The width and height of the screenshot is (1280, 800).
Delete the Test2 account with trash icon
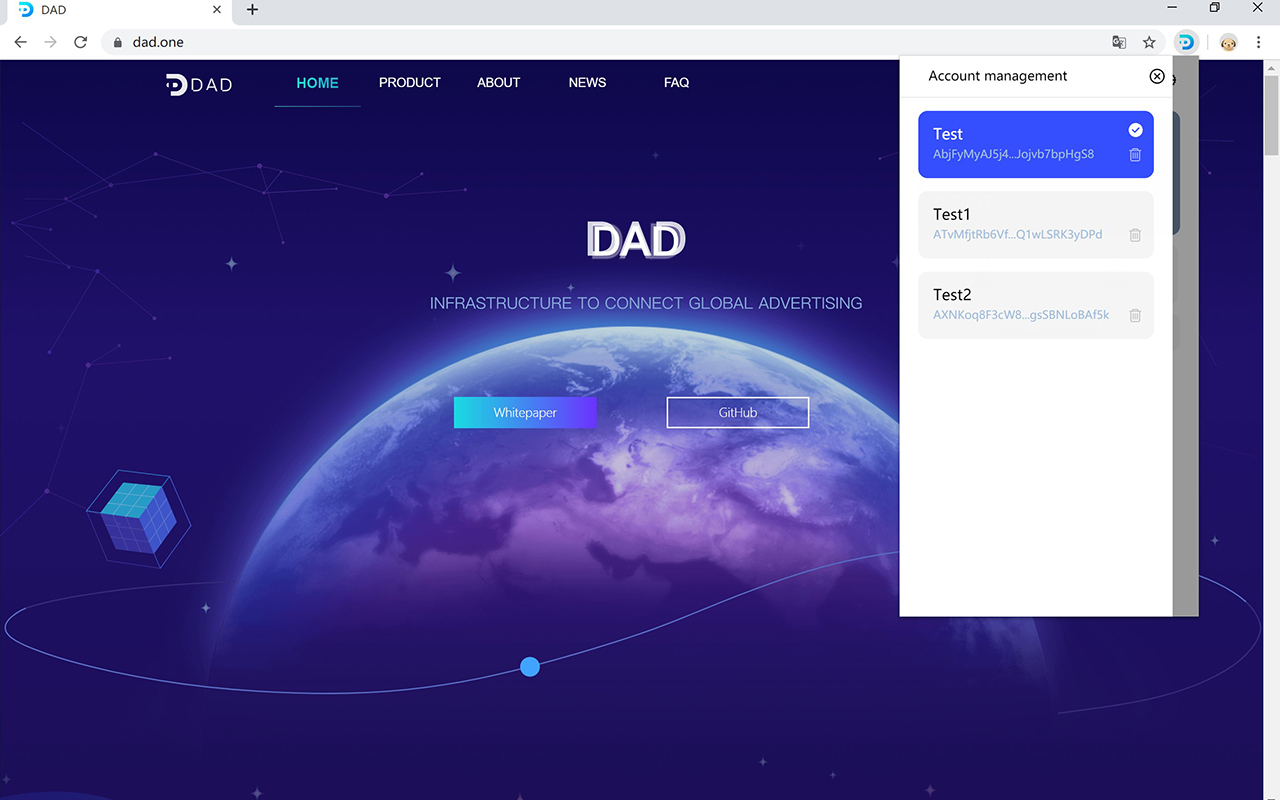[x=1135, y=315]
